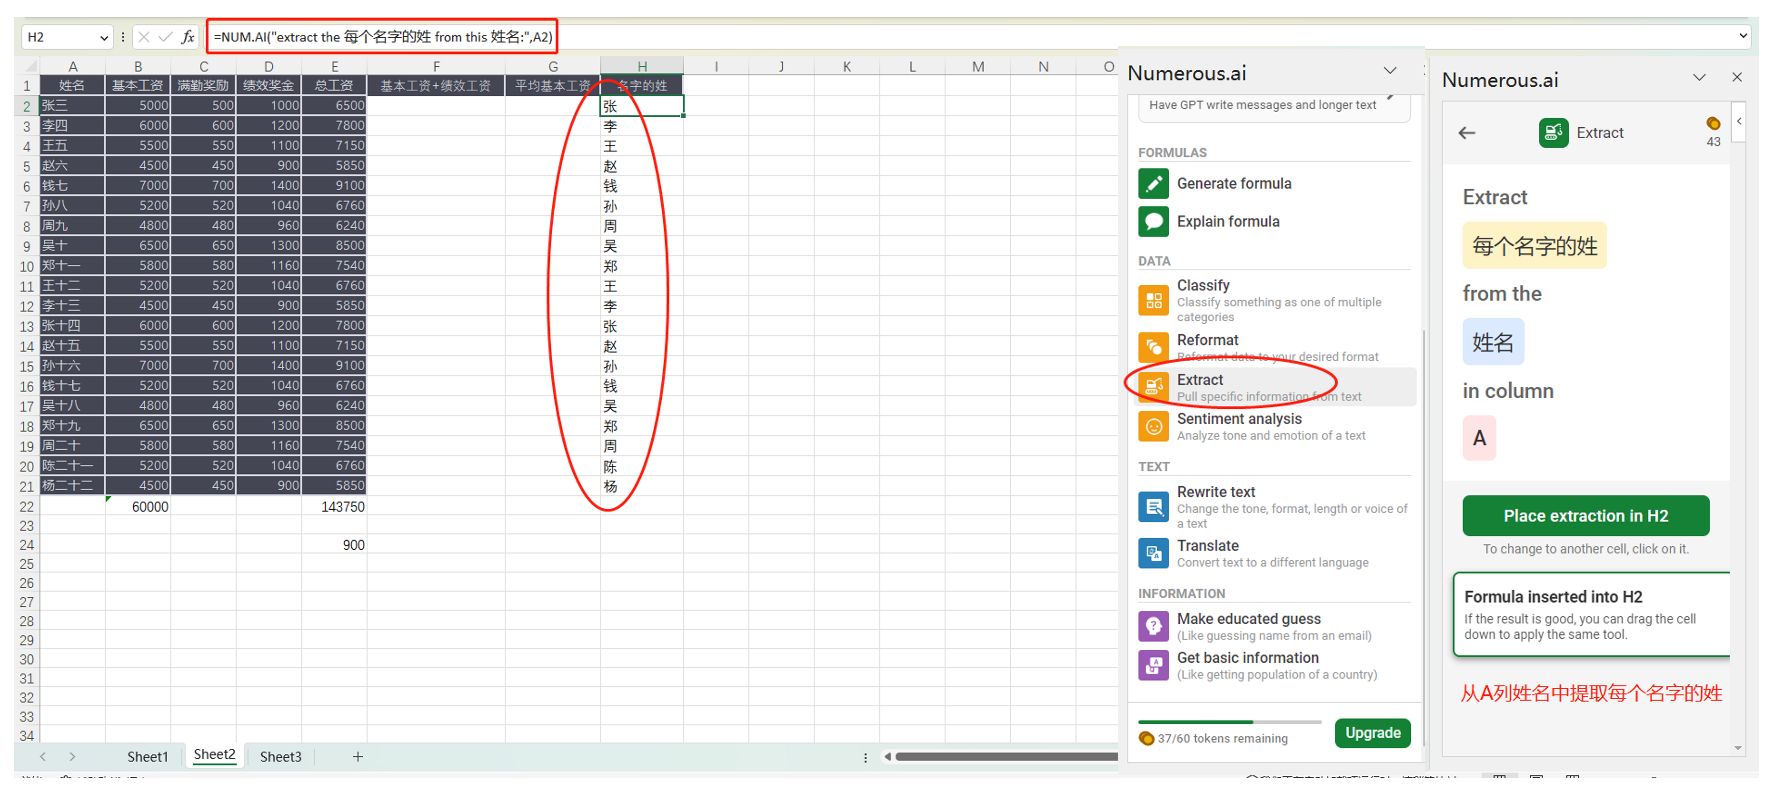This screenshot has height=799, width=1782.
Task: Select cell H2 containing 张
Action: [x=642, y=106]
